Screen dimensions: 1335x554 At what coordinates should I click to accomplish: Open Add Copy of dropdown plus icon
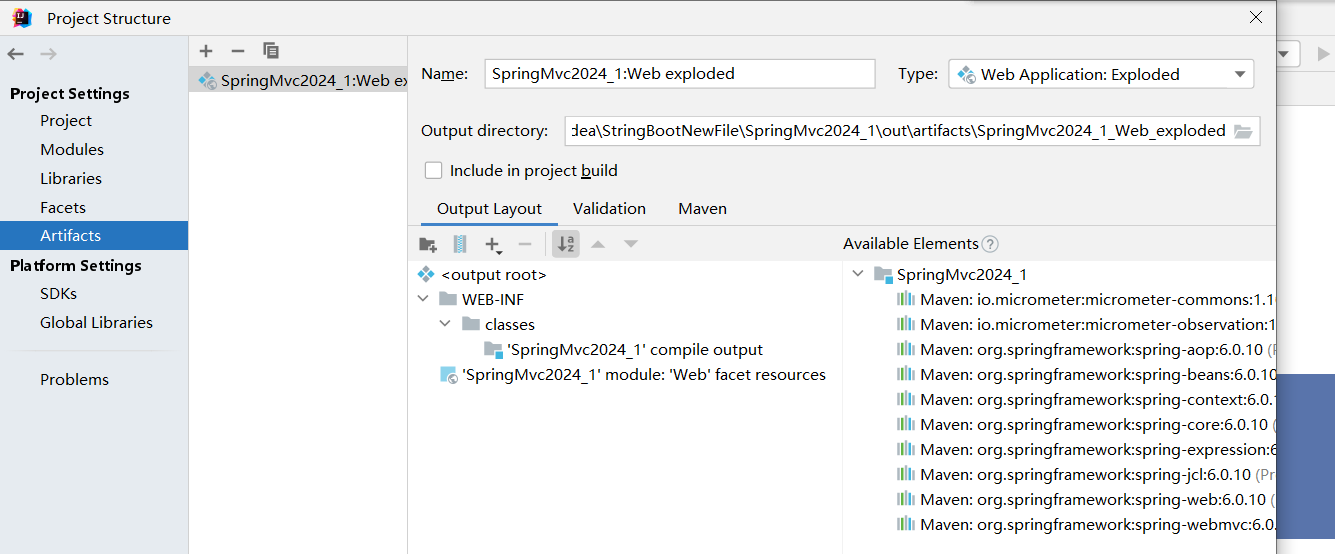pyautogui.click(x=493, y=244)
